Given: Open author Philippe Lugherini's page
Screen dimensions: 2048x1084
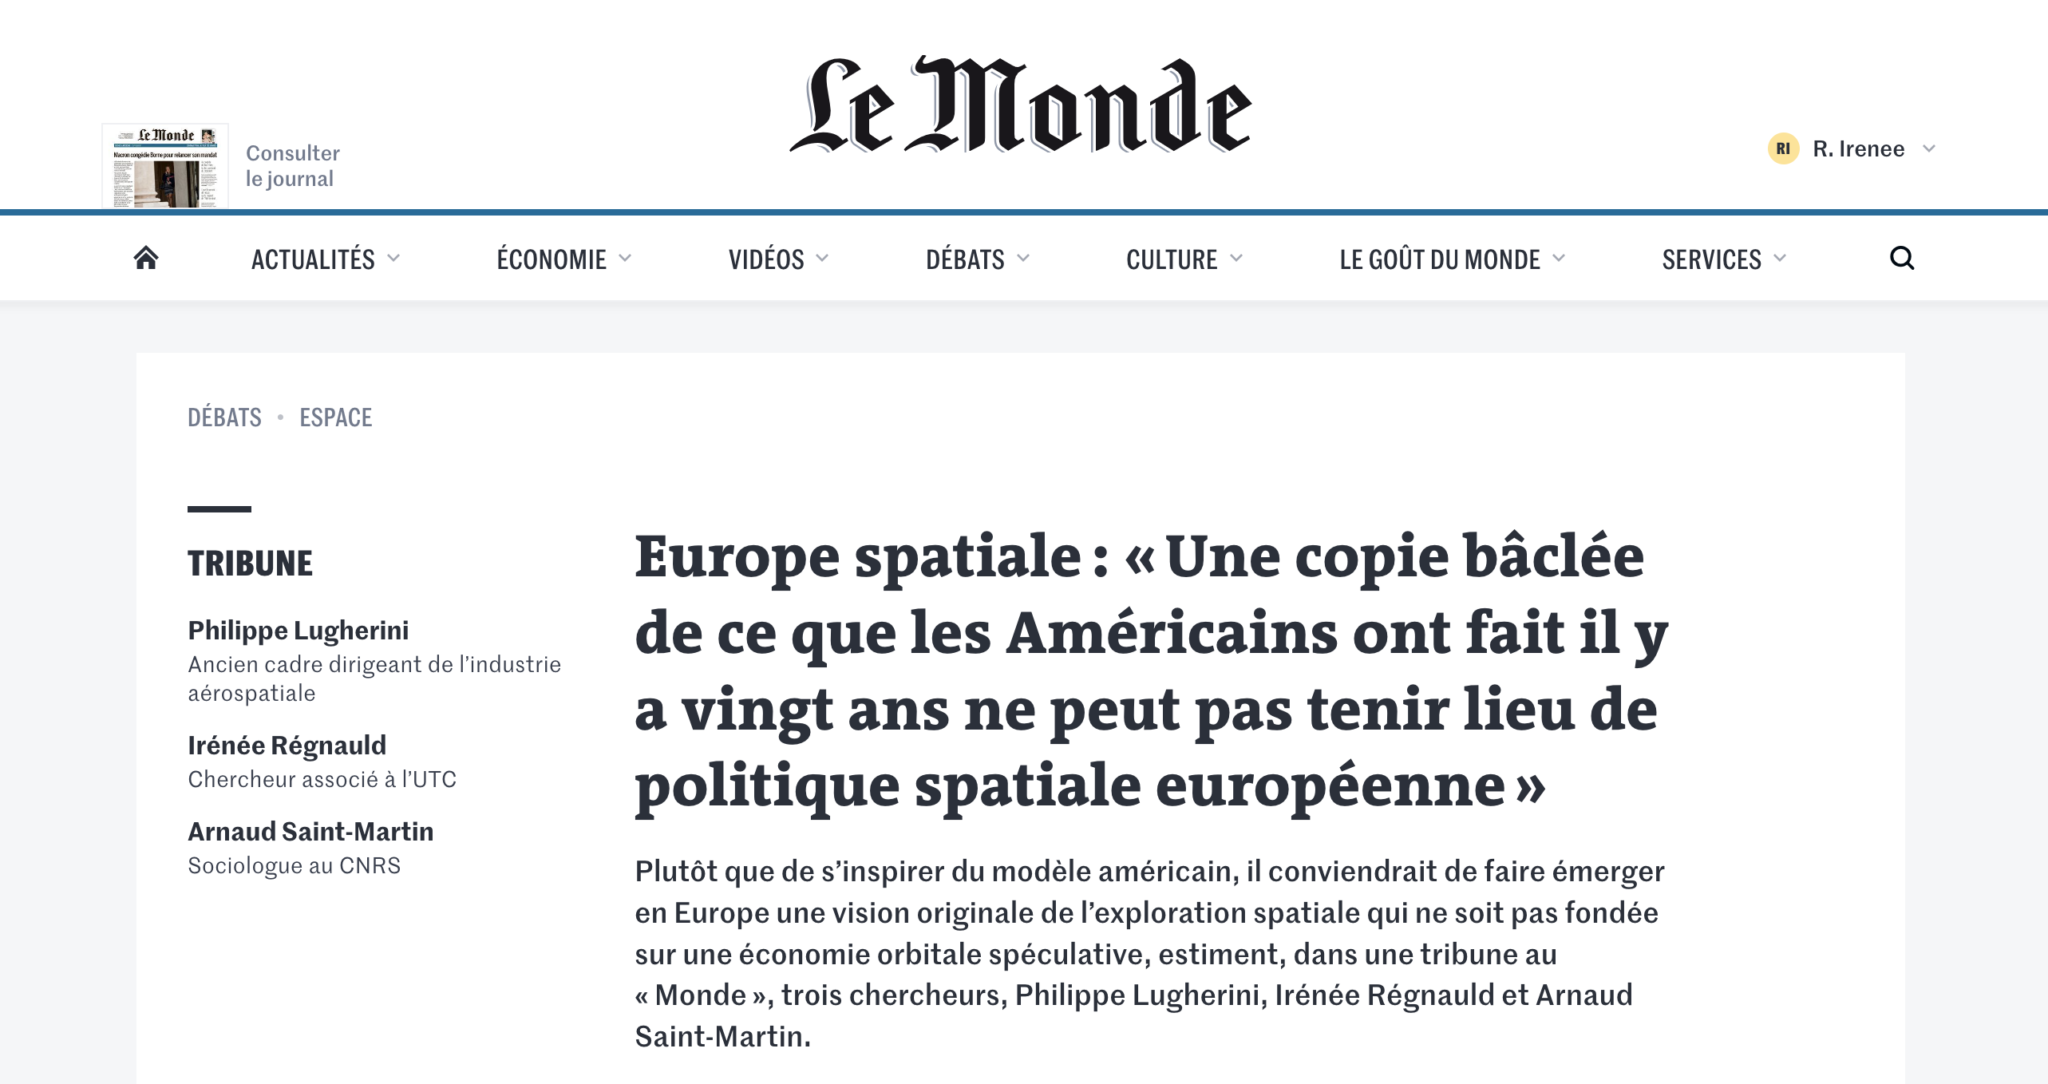Looking at the screenshot, I should (x=298, y=630).
